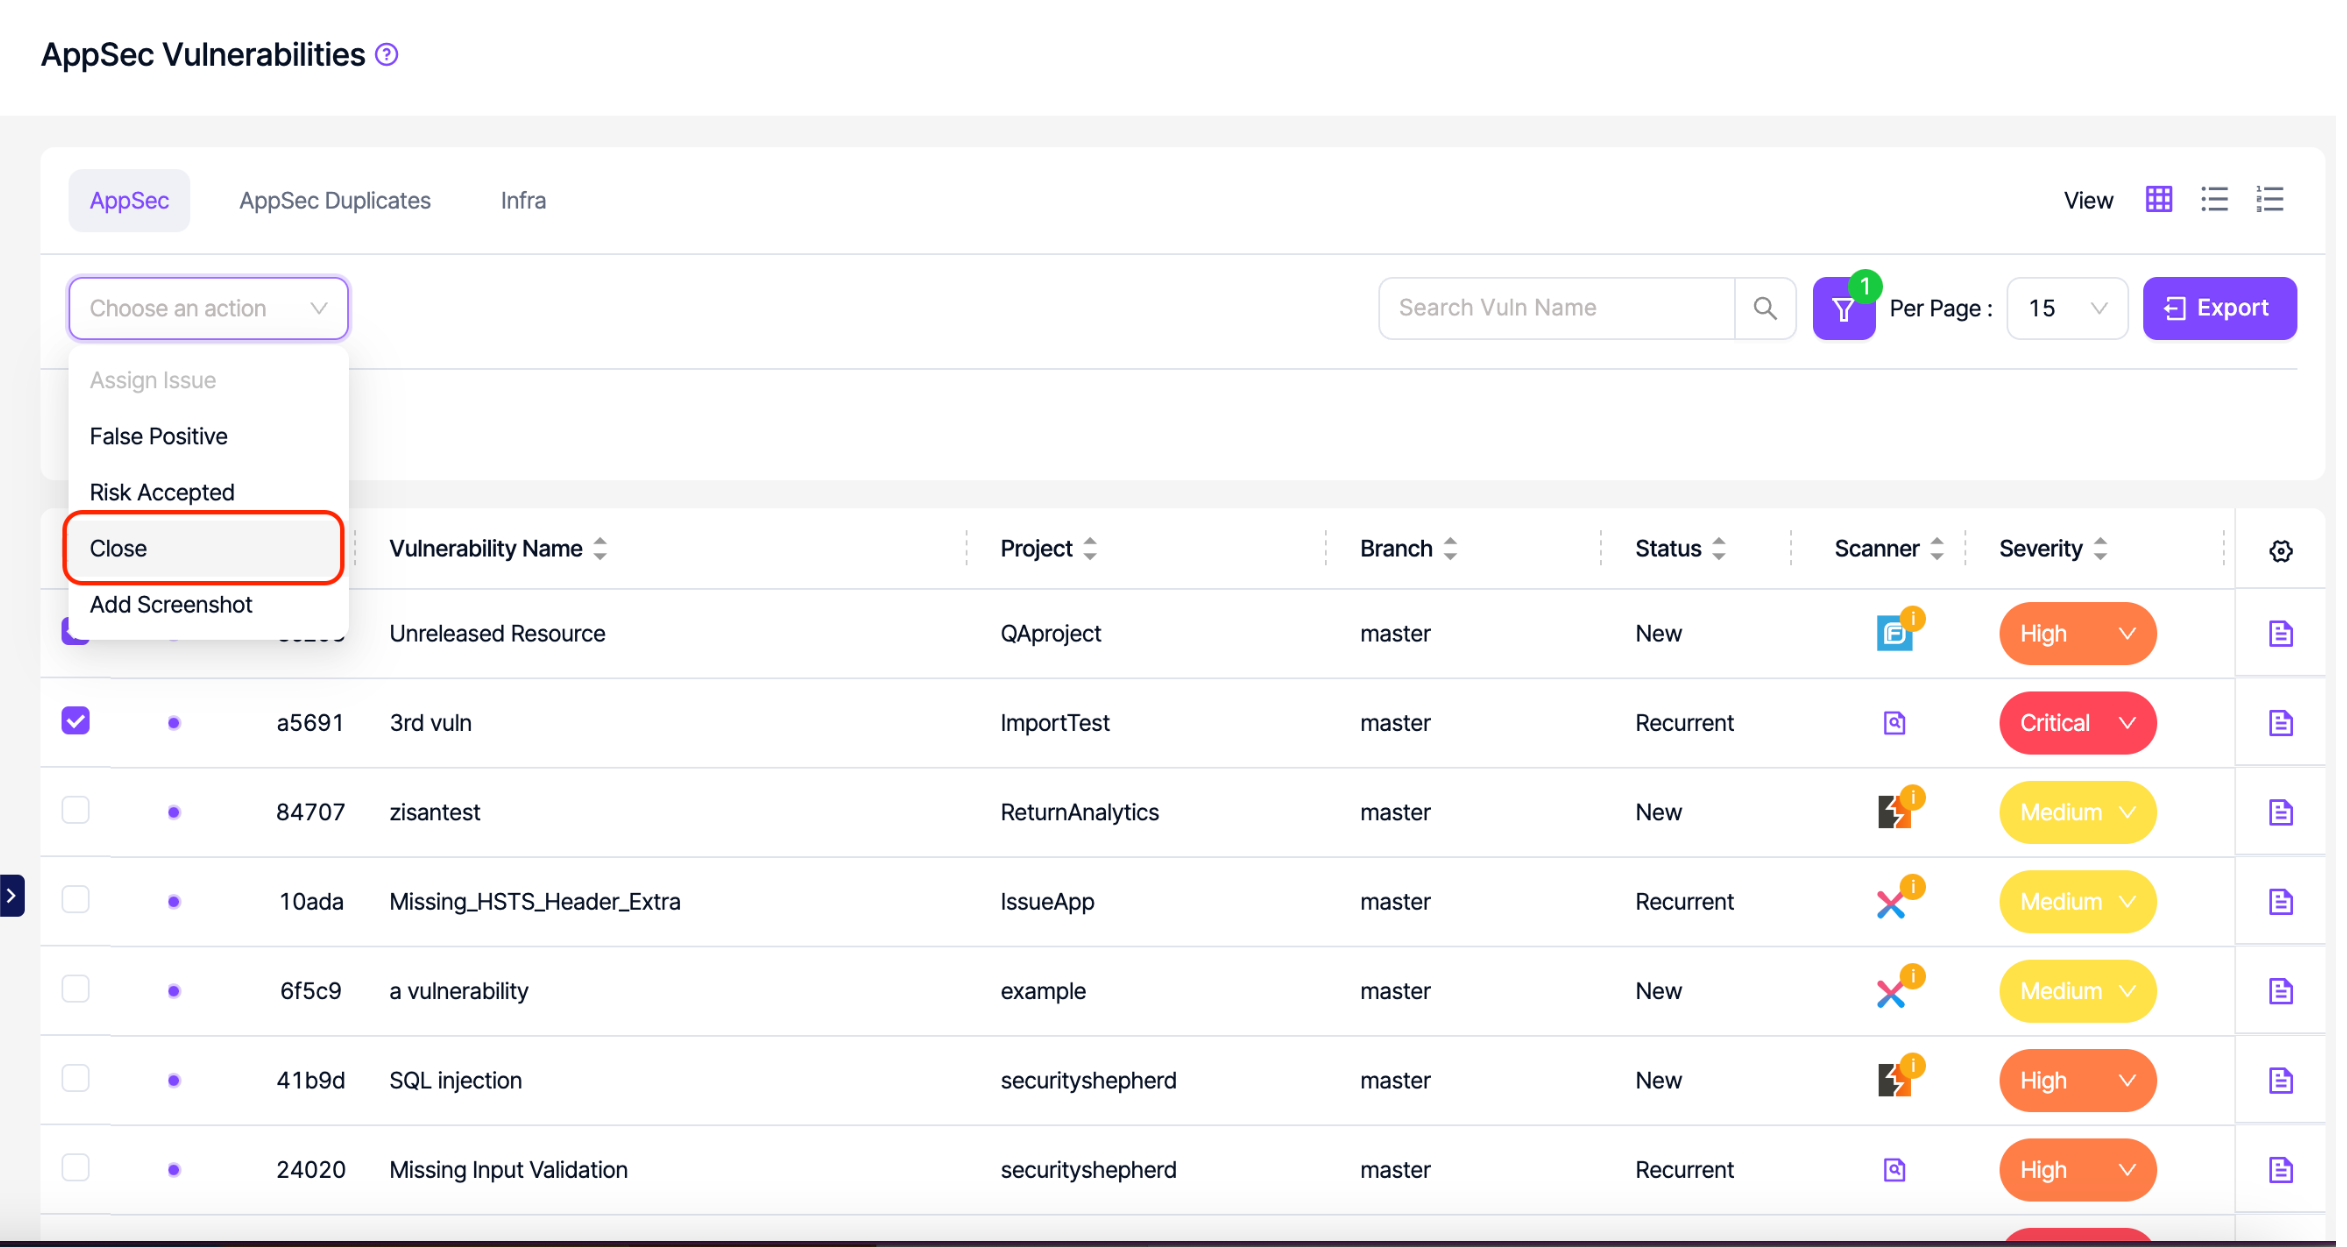2347x1247 pixels.
Task: Click the Search Vuln Name field
Action: pos(1555,308)
